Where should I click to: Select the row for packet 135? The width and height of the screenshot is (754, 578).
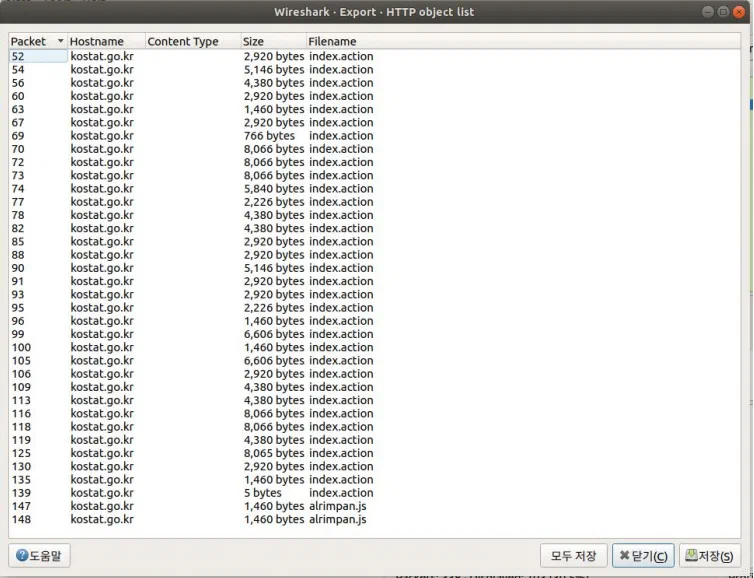point(375,479)
